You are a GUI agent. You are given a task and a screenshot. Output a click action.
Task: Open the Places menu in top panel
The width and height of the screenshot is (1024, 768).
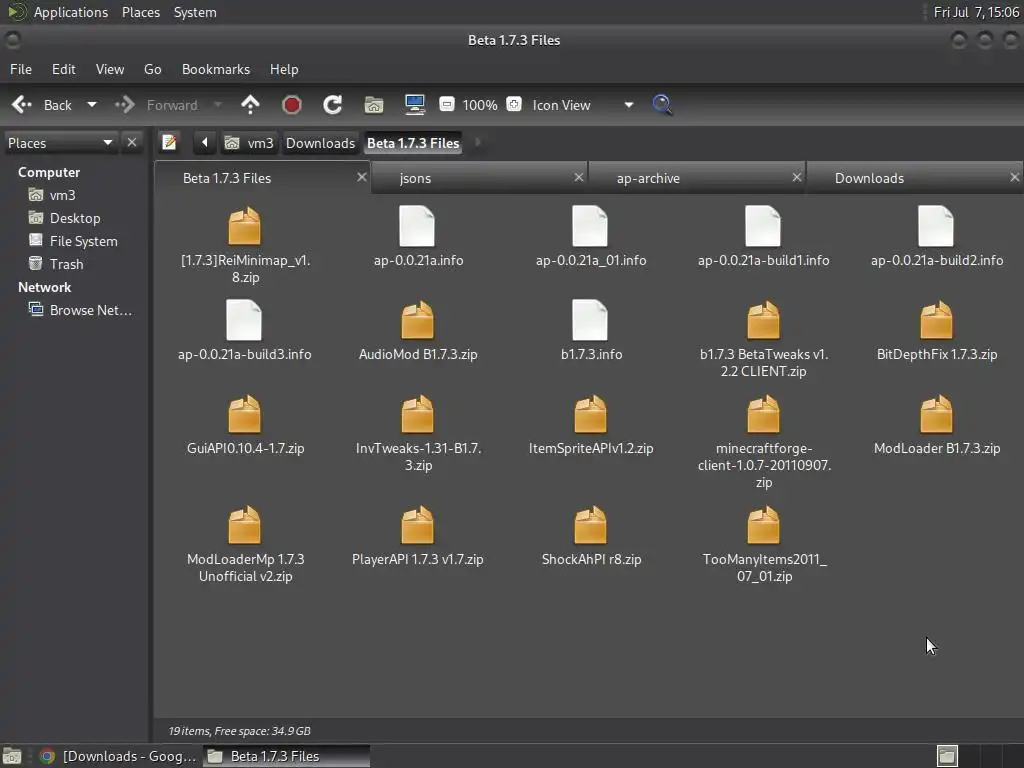[140, 12]
